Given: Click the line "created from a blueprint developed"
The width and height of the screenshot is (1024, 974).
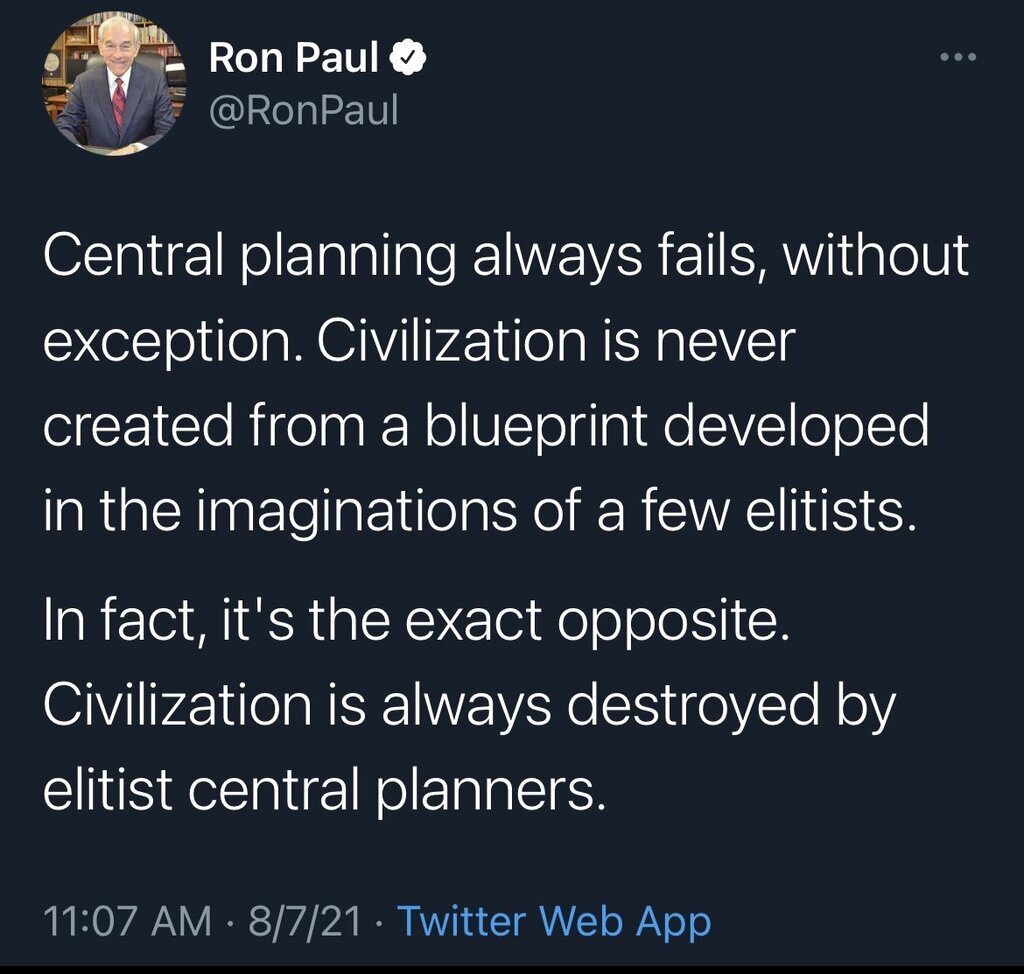Looking at the screenshot, I should tap(486, 427).
